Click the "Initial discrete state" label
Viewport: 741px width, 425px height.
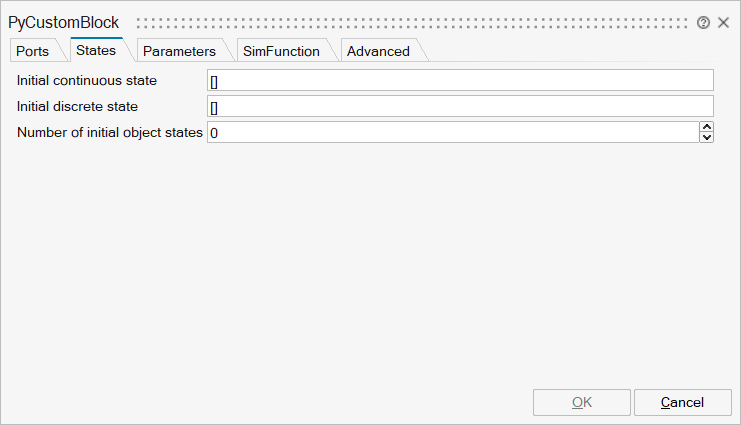(x=77, y=106)
